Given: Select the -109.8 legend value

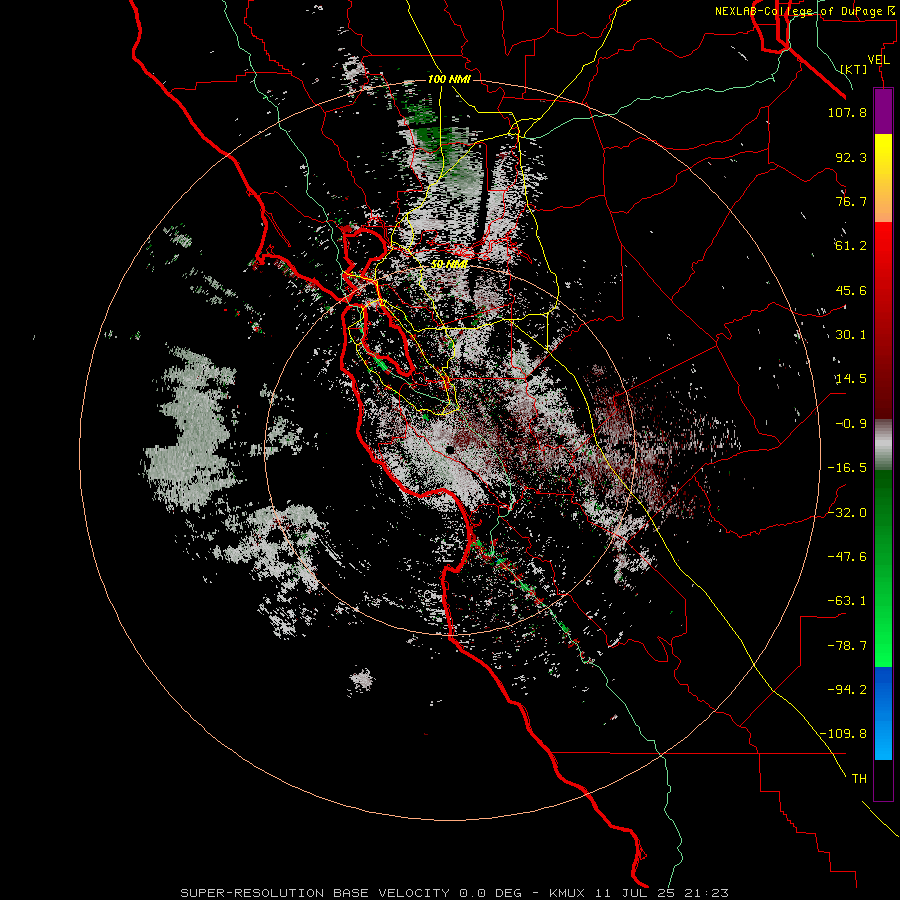Looking at the screenshot, I should 844,734.
